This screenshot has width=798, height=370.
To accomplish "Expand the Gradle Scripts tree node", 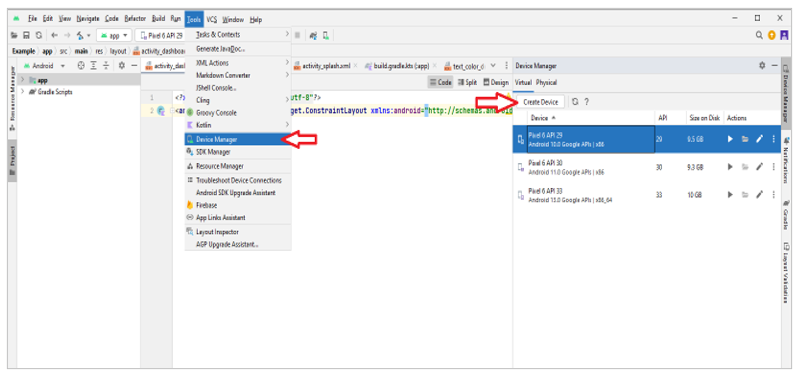I will click(22, 92).
